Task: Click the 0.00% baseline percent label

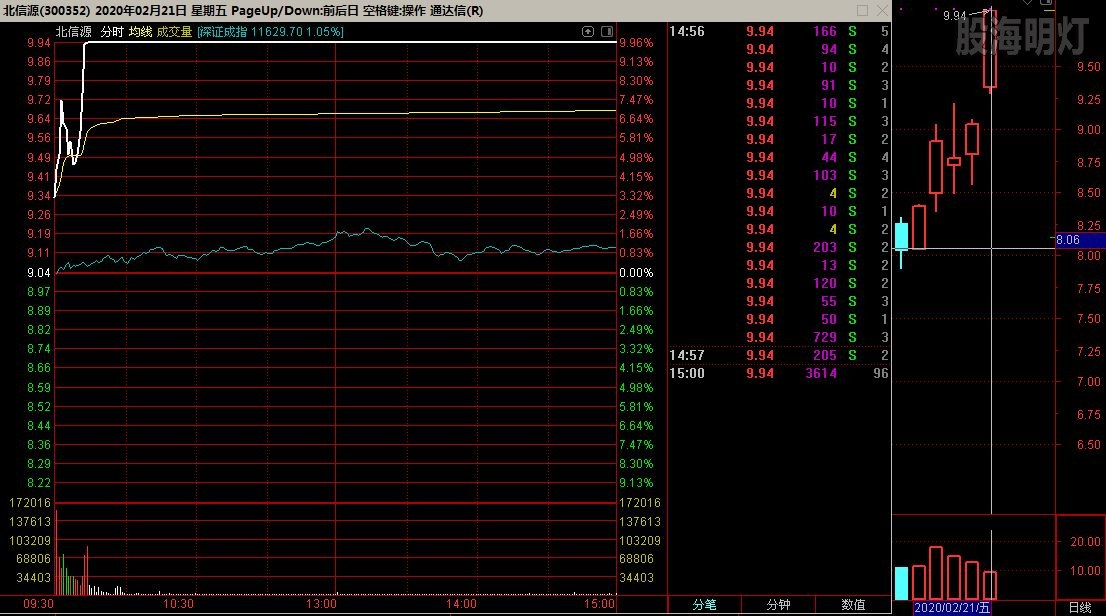Action: coord(636,273)
